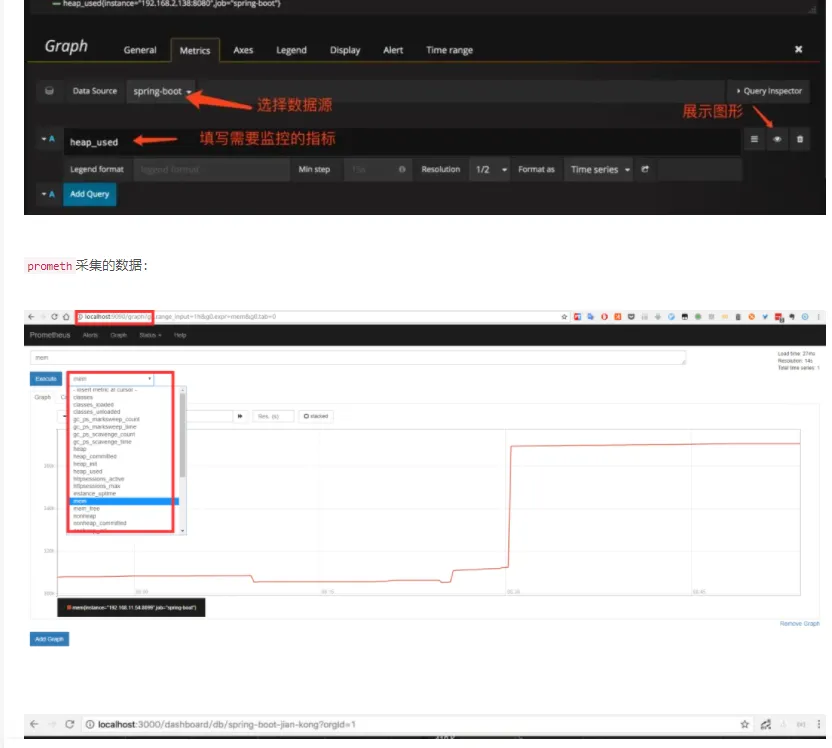The height and width of the screenshot is (748, 832).
Task: Click the blue Execute button
Action: (x=46, y=379)
